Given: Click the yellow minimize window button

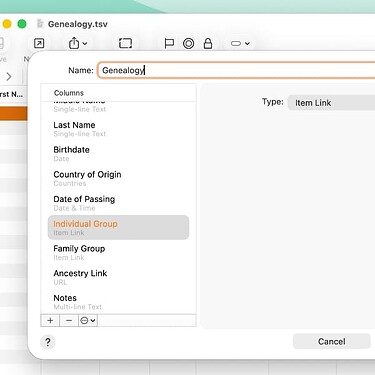Looking at the screenshot, I should pos(7,24).
